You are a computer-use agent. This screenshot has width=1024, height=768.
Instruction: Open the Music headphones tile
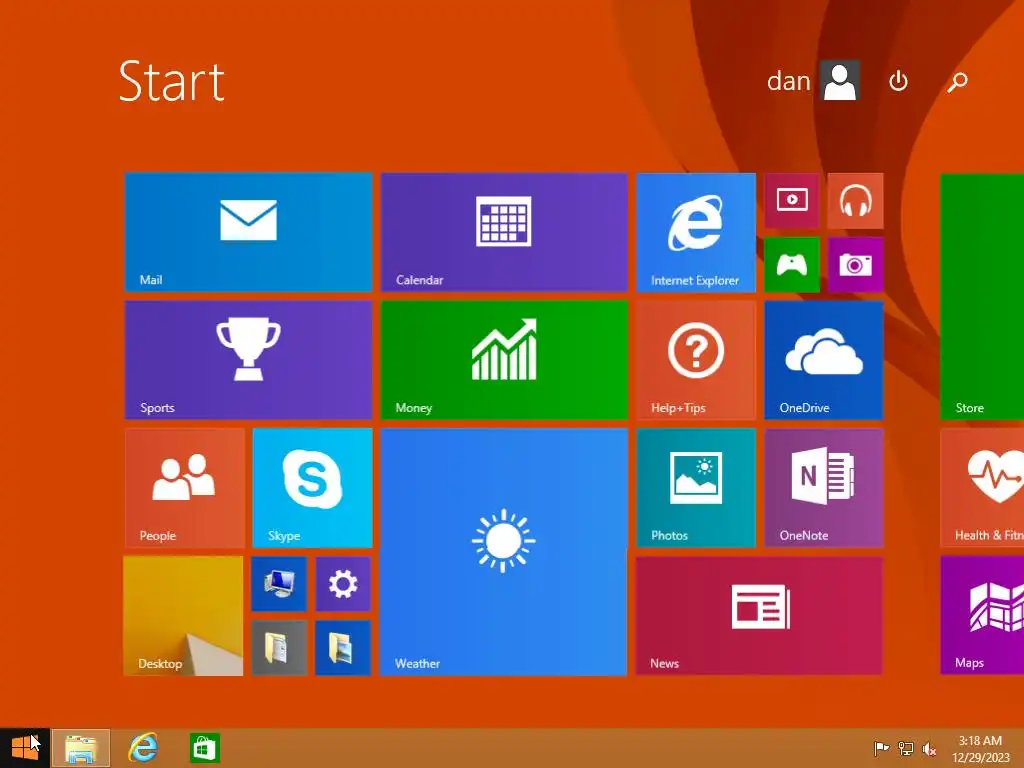[x=856, y=200]
